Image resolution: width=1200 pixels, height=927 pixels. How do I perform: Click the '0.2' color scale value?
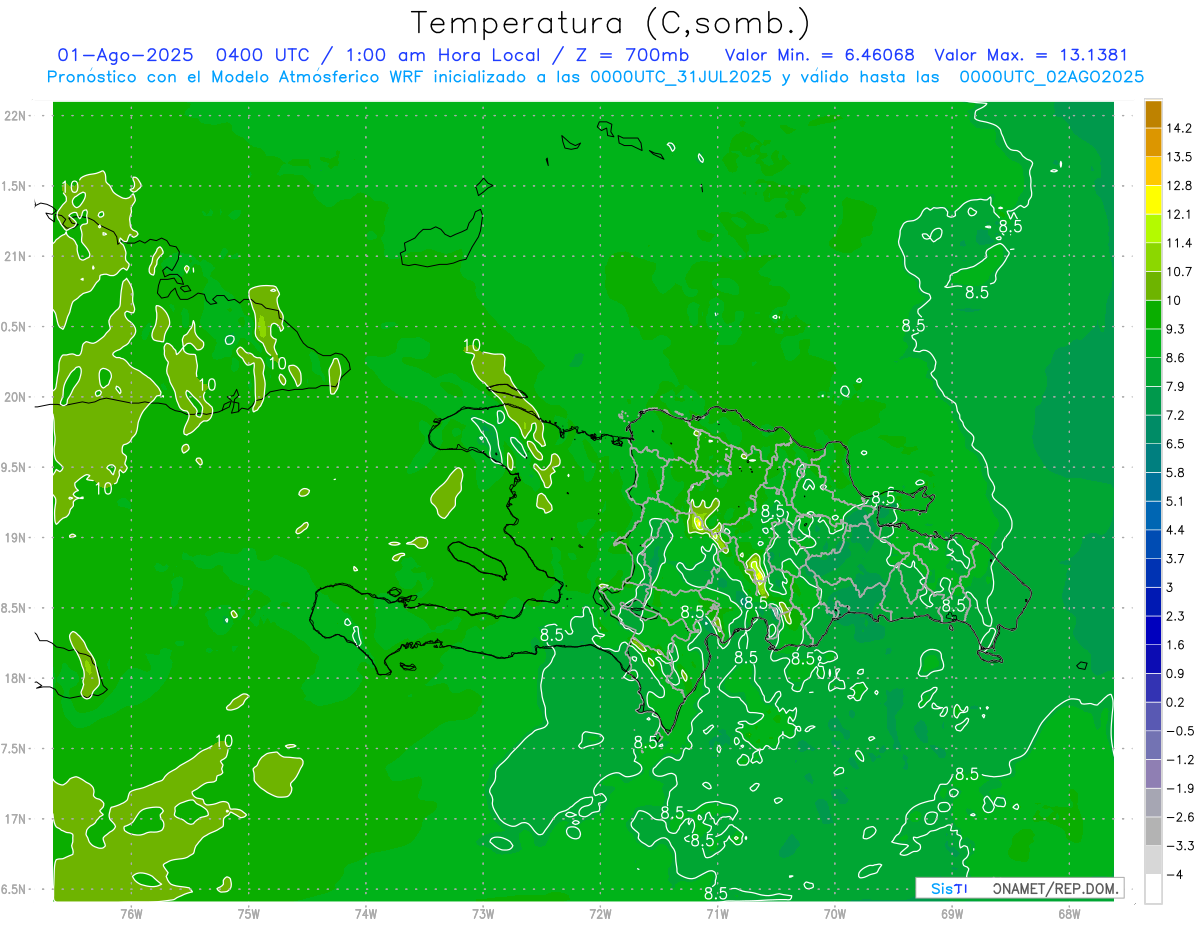(1177, 703)
